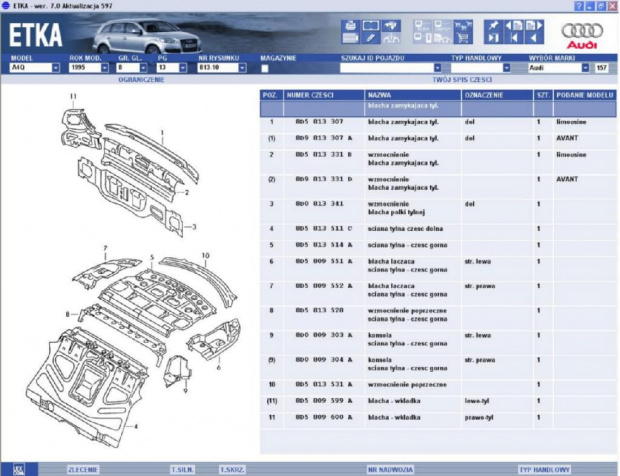The width and height of the screenshot is (620, 476).
Task: Select part number 8D5 813 331 B
Action: (324, 155)
